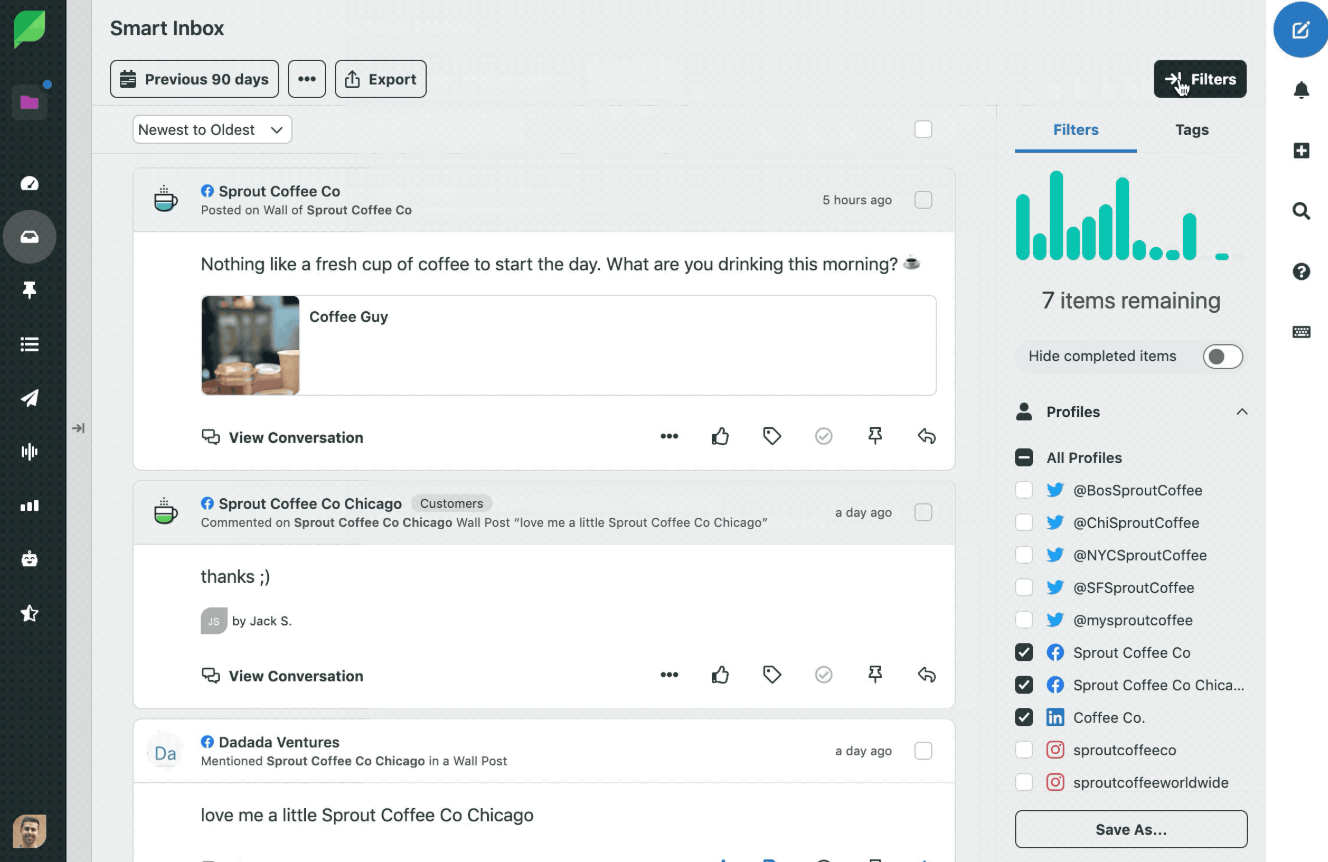Open the dashboard gauge icon in sidebar
This screenshot has width=1328, height=862.
pos(29,183)
